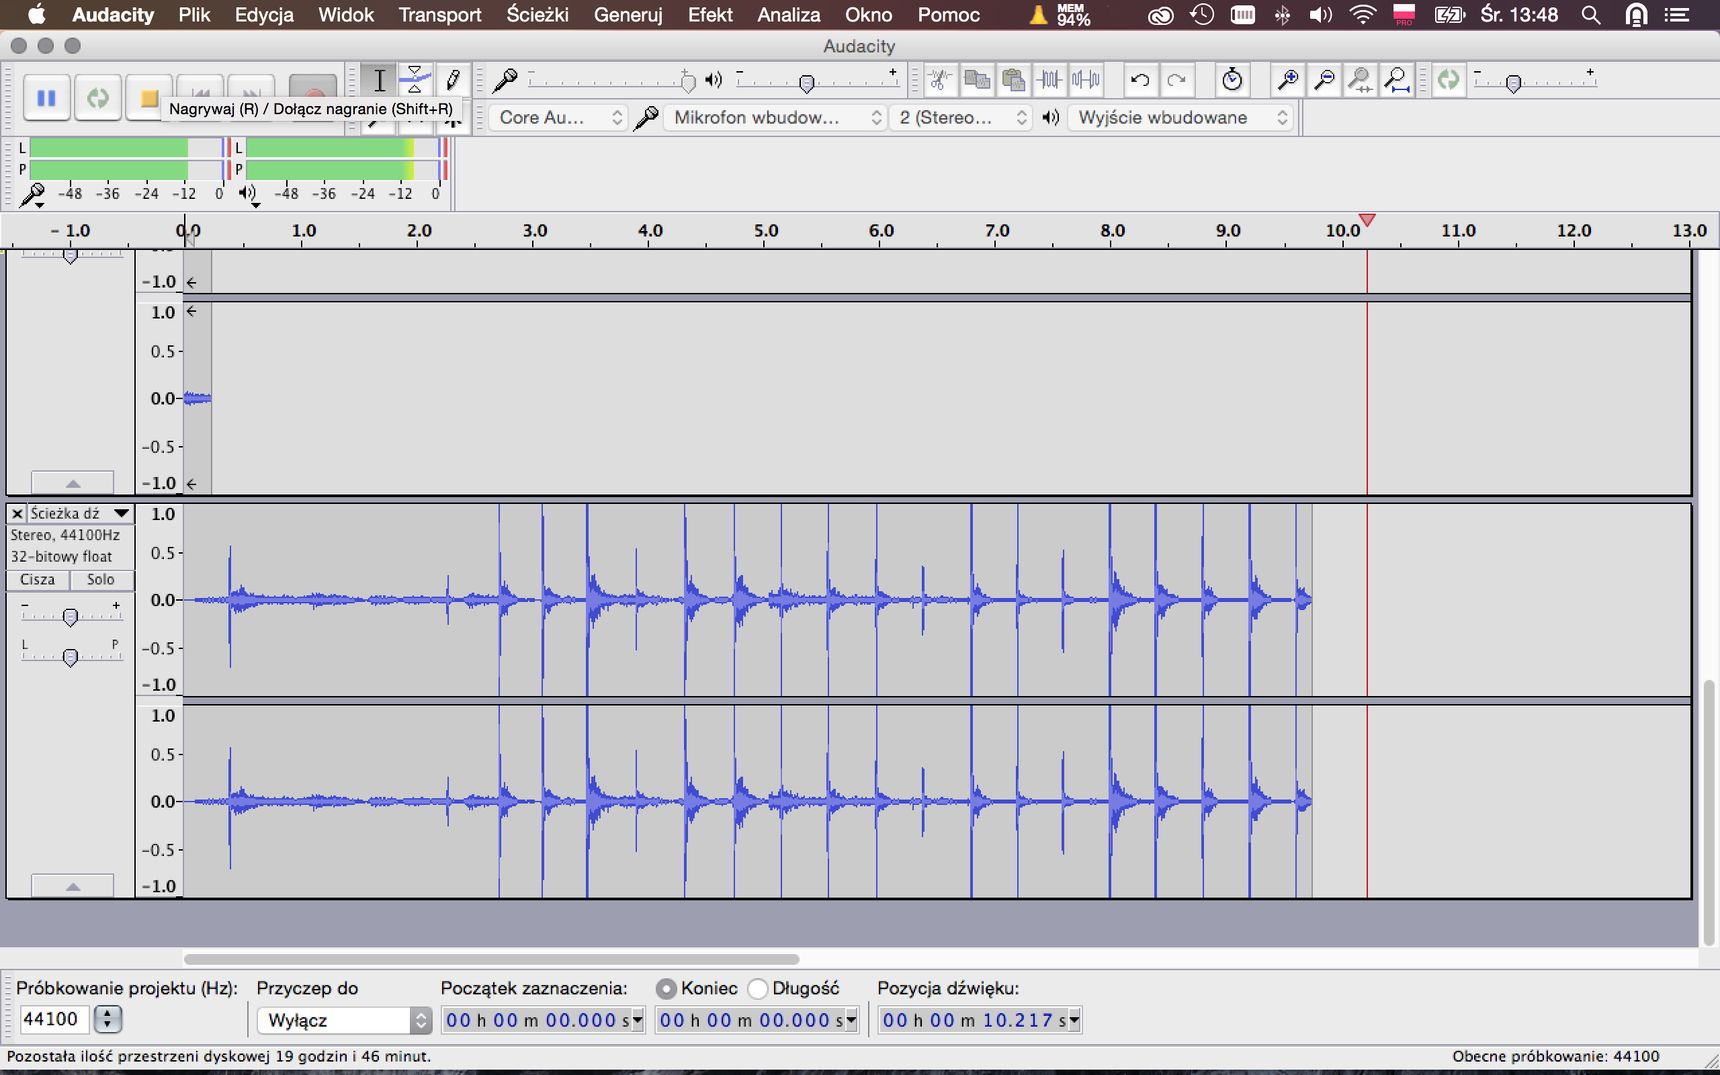Image resolution: width=1720 pixels, height=1075 pixels.
Task: Adjust the playback volume slider
Action: pyautogui.click(x=806, y=82)
